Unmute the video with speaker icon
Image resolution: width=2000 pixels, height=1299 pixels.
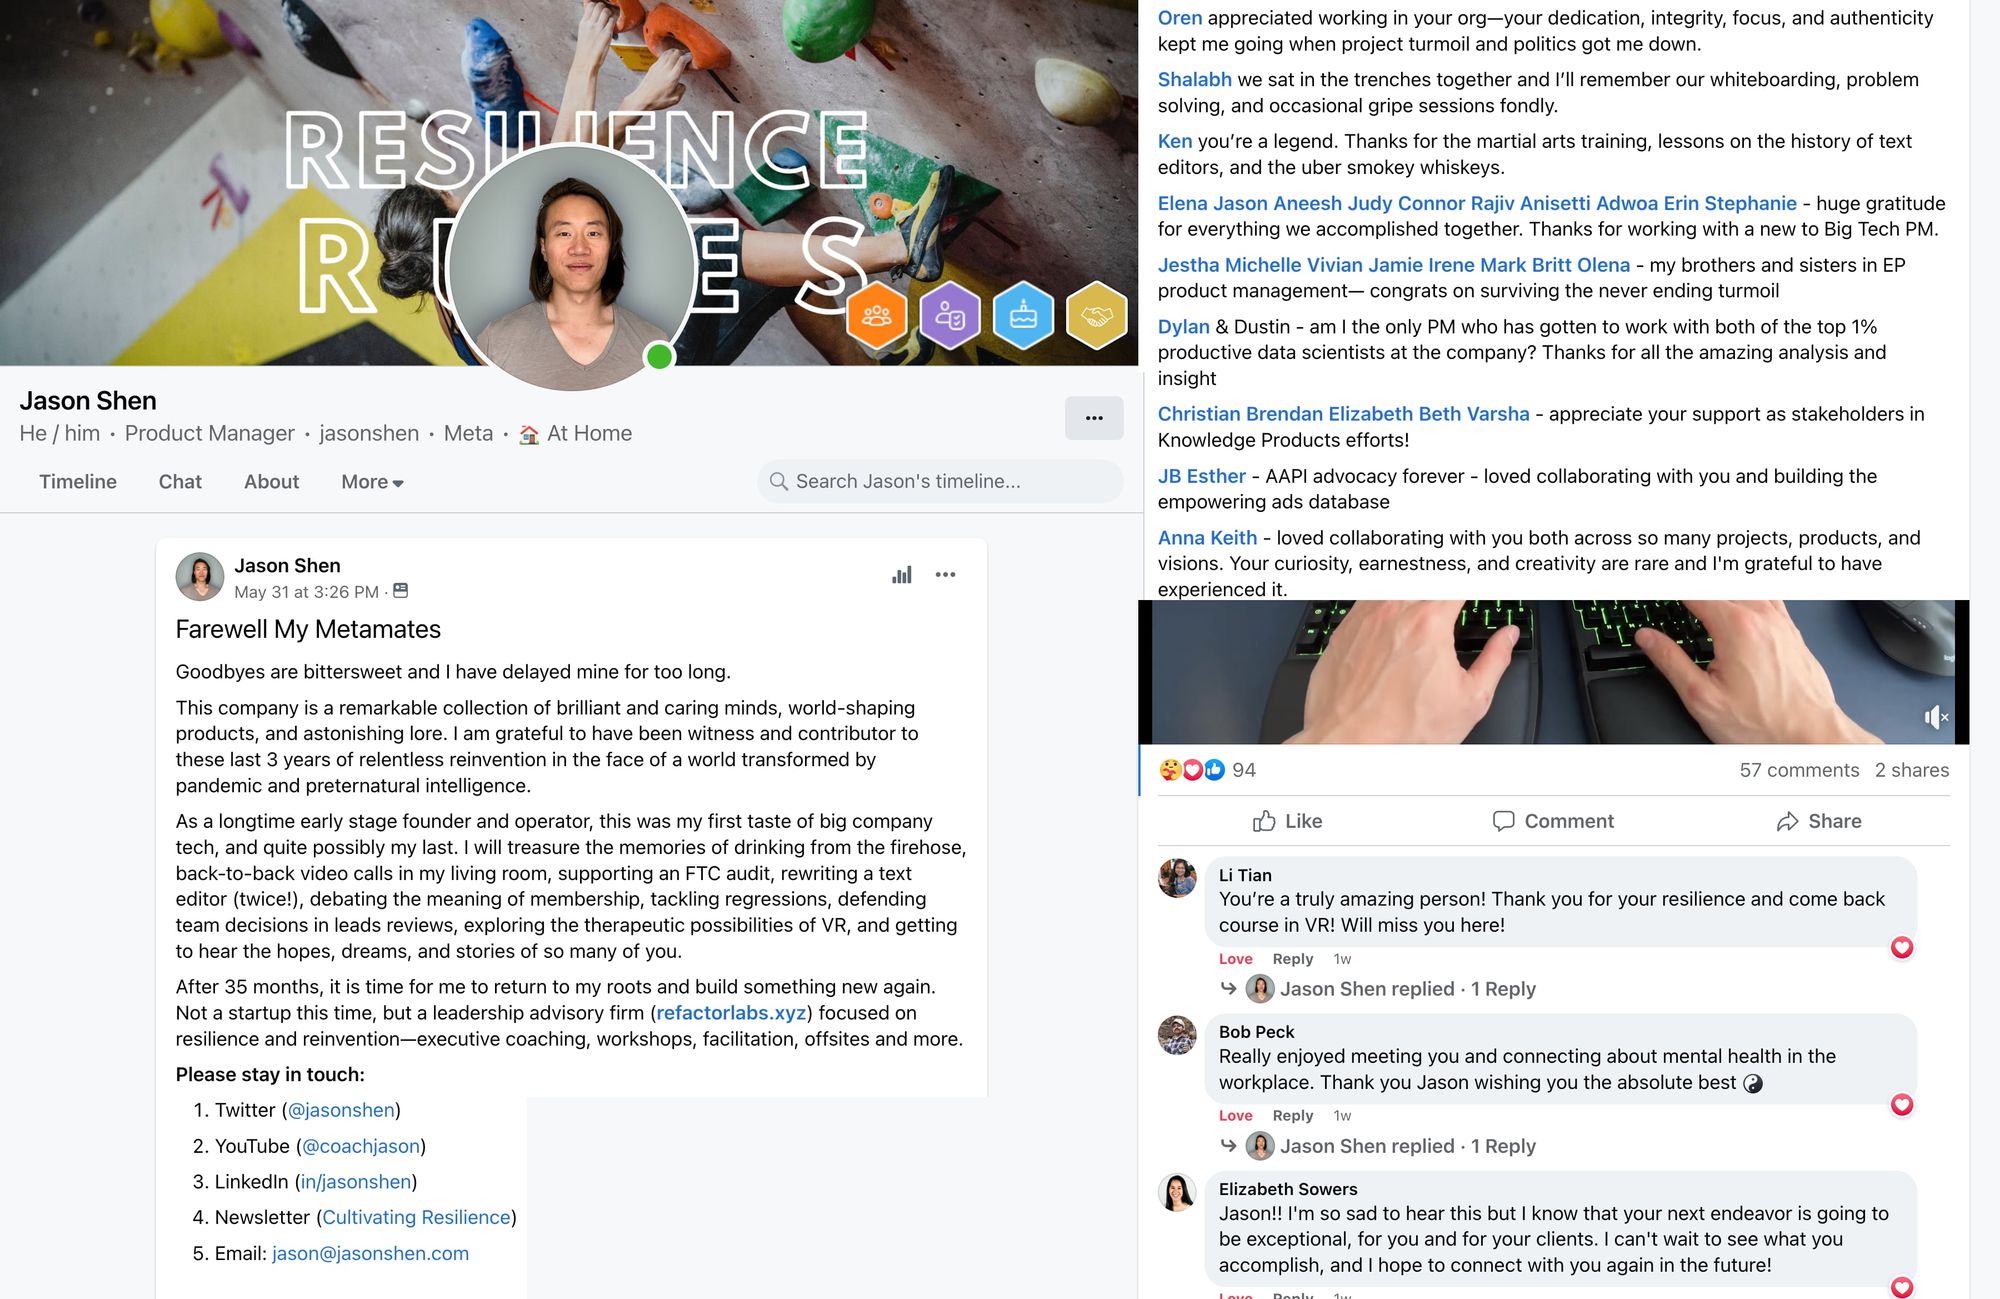pos(1936,717)
